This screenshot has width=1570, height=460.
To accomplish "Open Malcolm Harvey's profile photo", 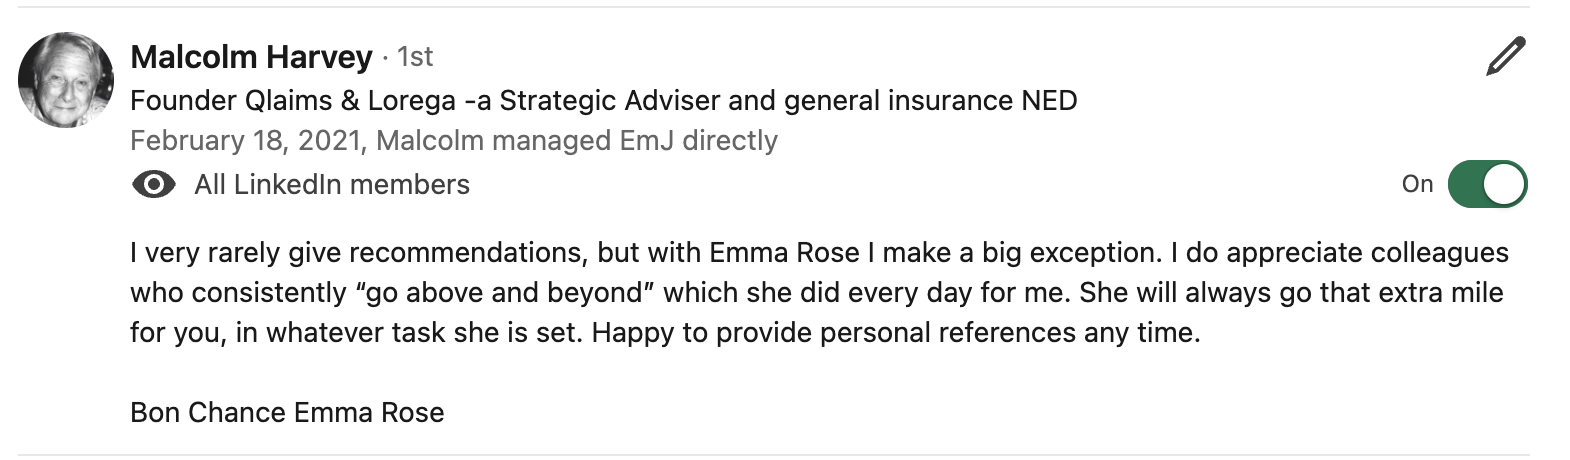I will click(x=66, y=80).
